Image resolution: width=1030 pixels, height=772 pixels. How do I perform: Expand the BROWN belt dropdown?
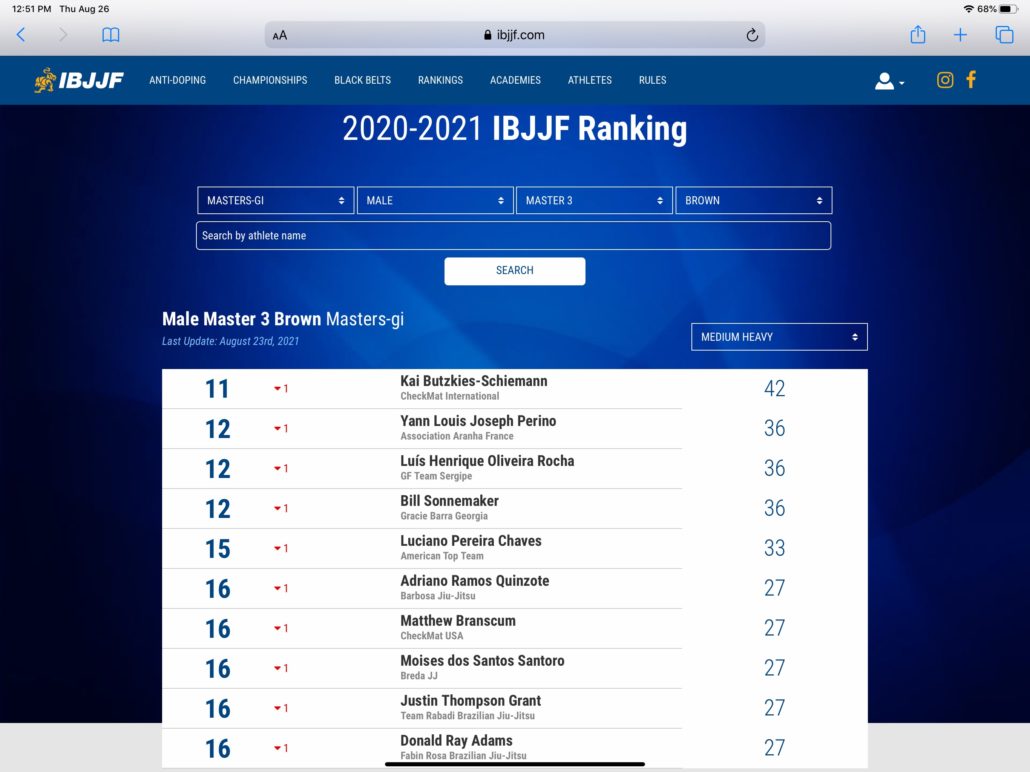pyautogui.click(x=753, y=200)
